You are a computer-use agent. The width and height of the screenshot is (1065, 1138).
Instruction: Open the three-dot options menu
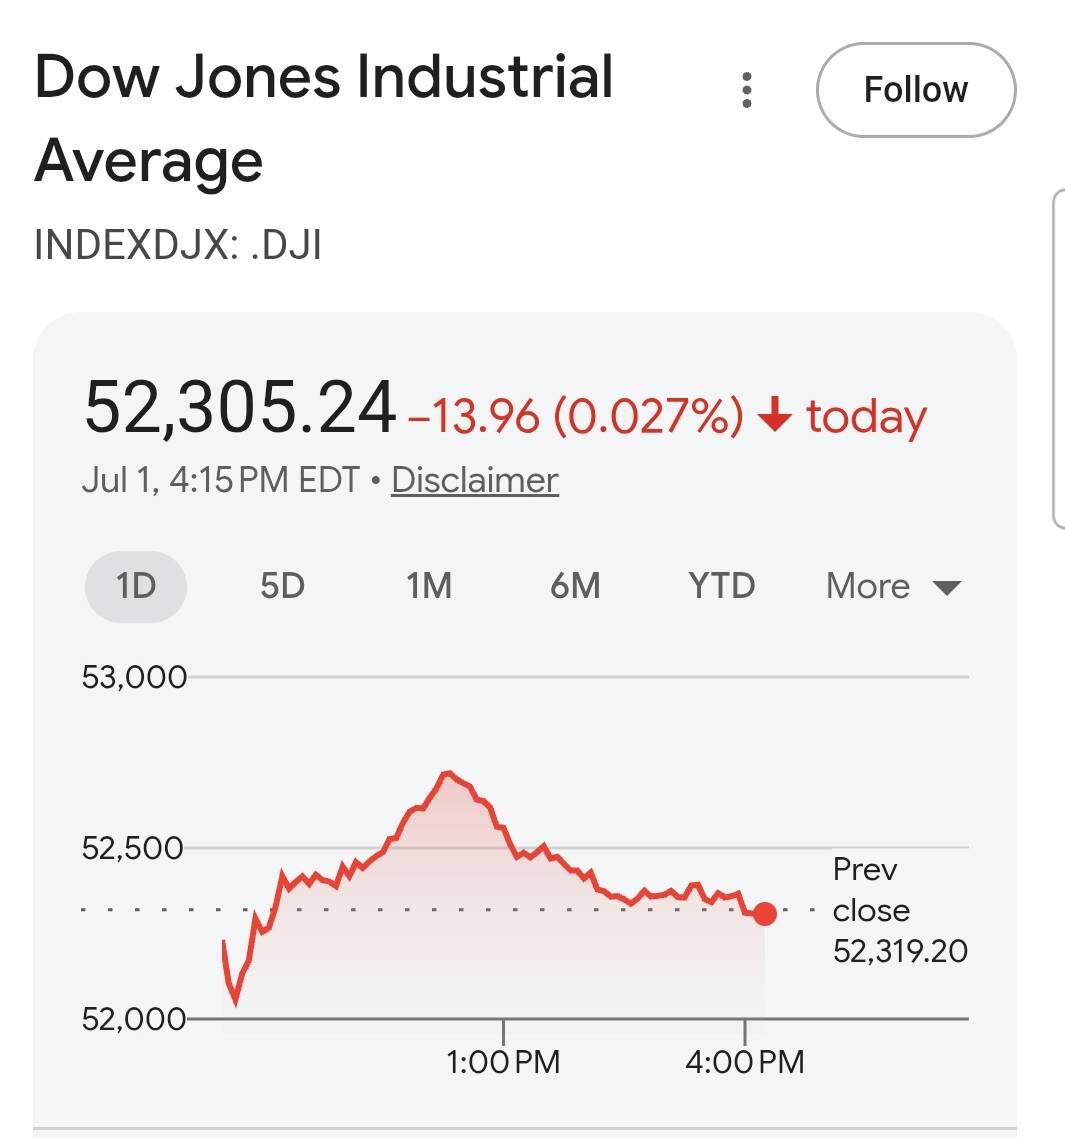747,90
